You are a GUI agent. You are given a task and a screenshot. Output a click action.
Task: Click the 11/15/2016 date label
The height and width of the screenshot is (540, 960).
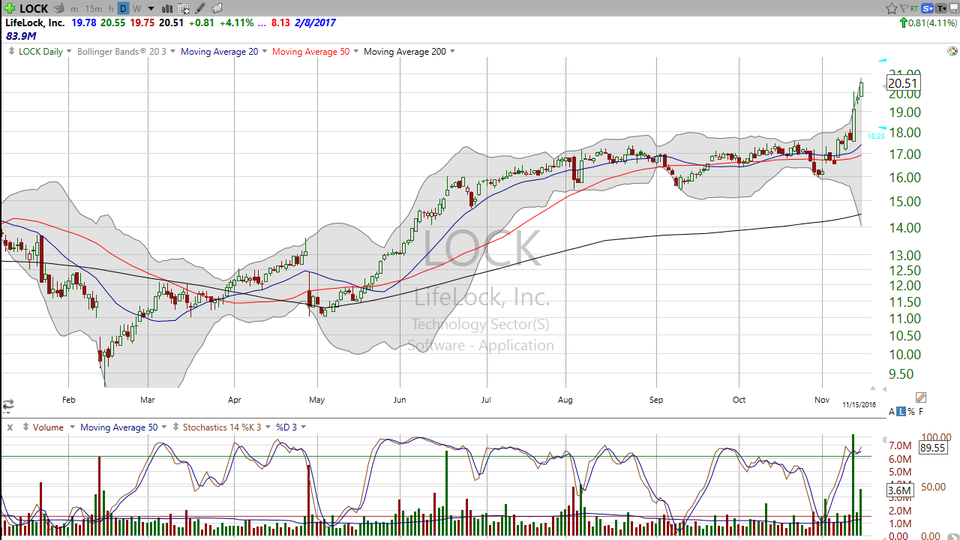coord(859,405)
